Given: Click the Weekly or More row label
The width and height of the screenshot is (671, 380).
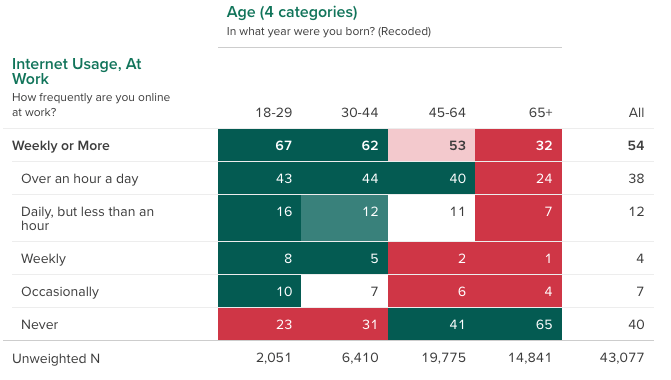Looking at the screenshot, I should click(61, 145).
